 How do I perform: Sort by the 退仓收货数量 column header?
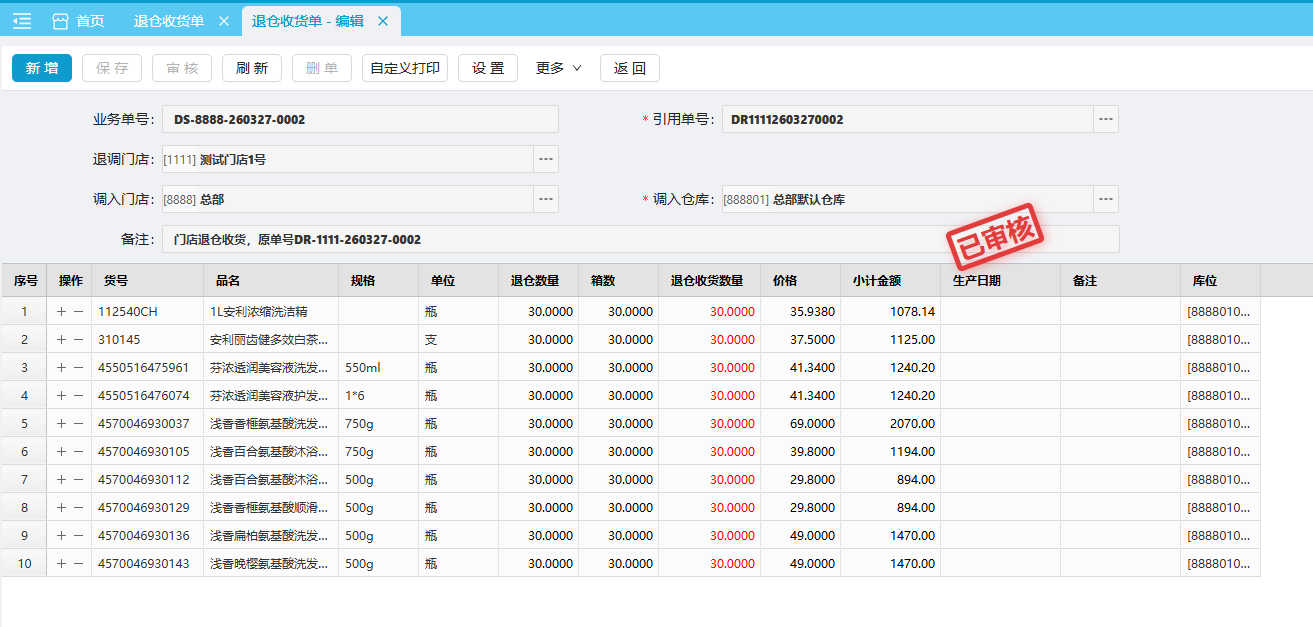coord(708,281)
